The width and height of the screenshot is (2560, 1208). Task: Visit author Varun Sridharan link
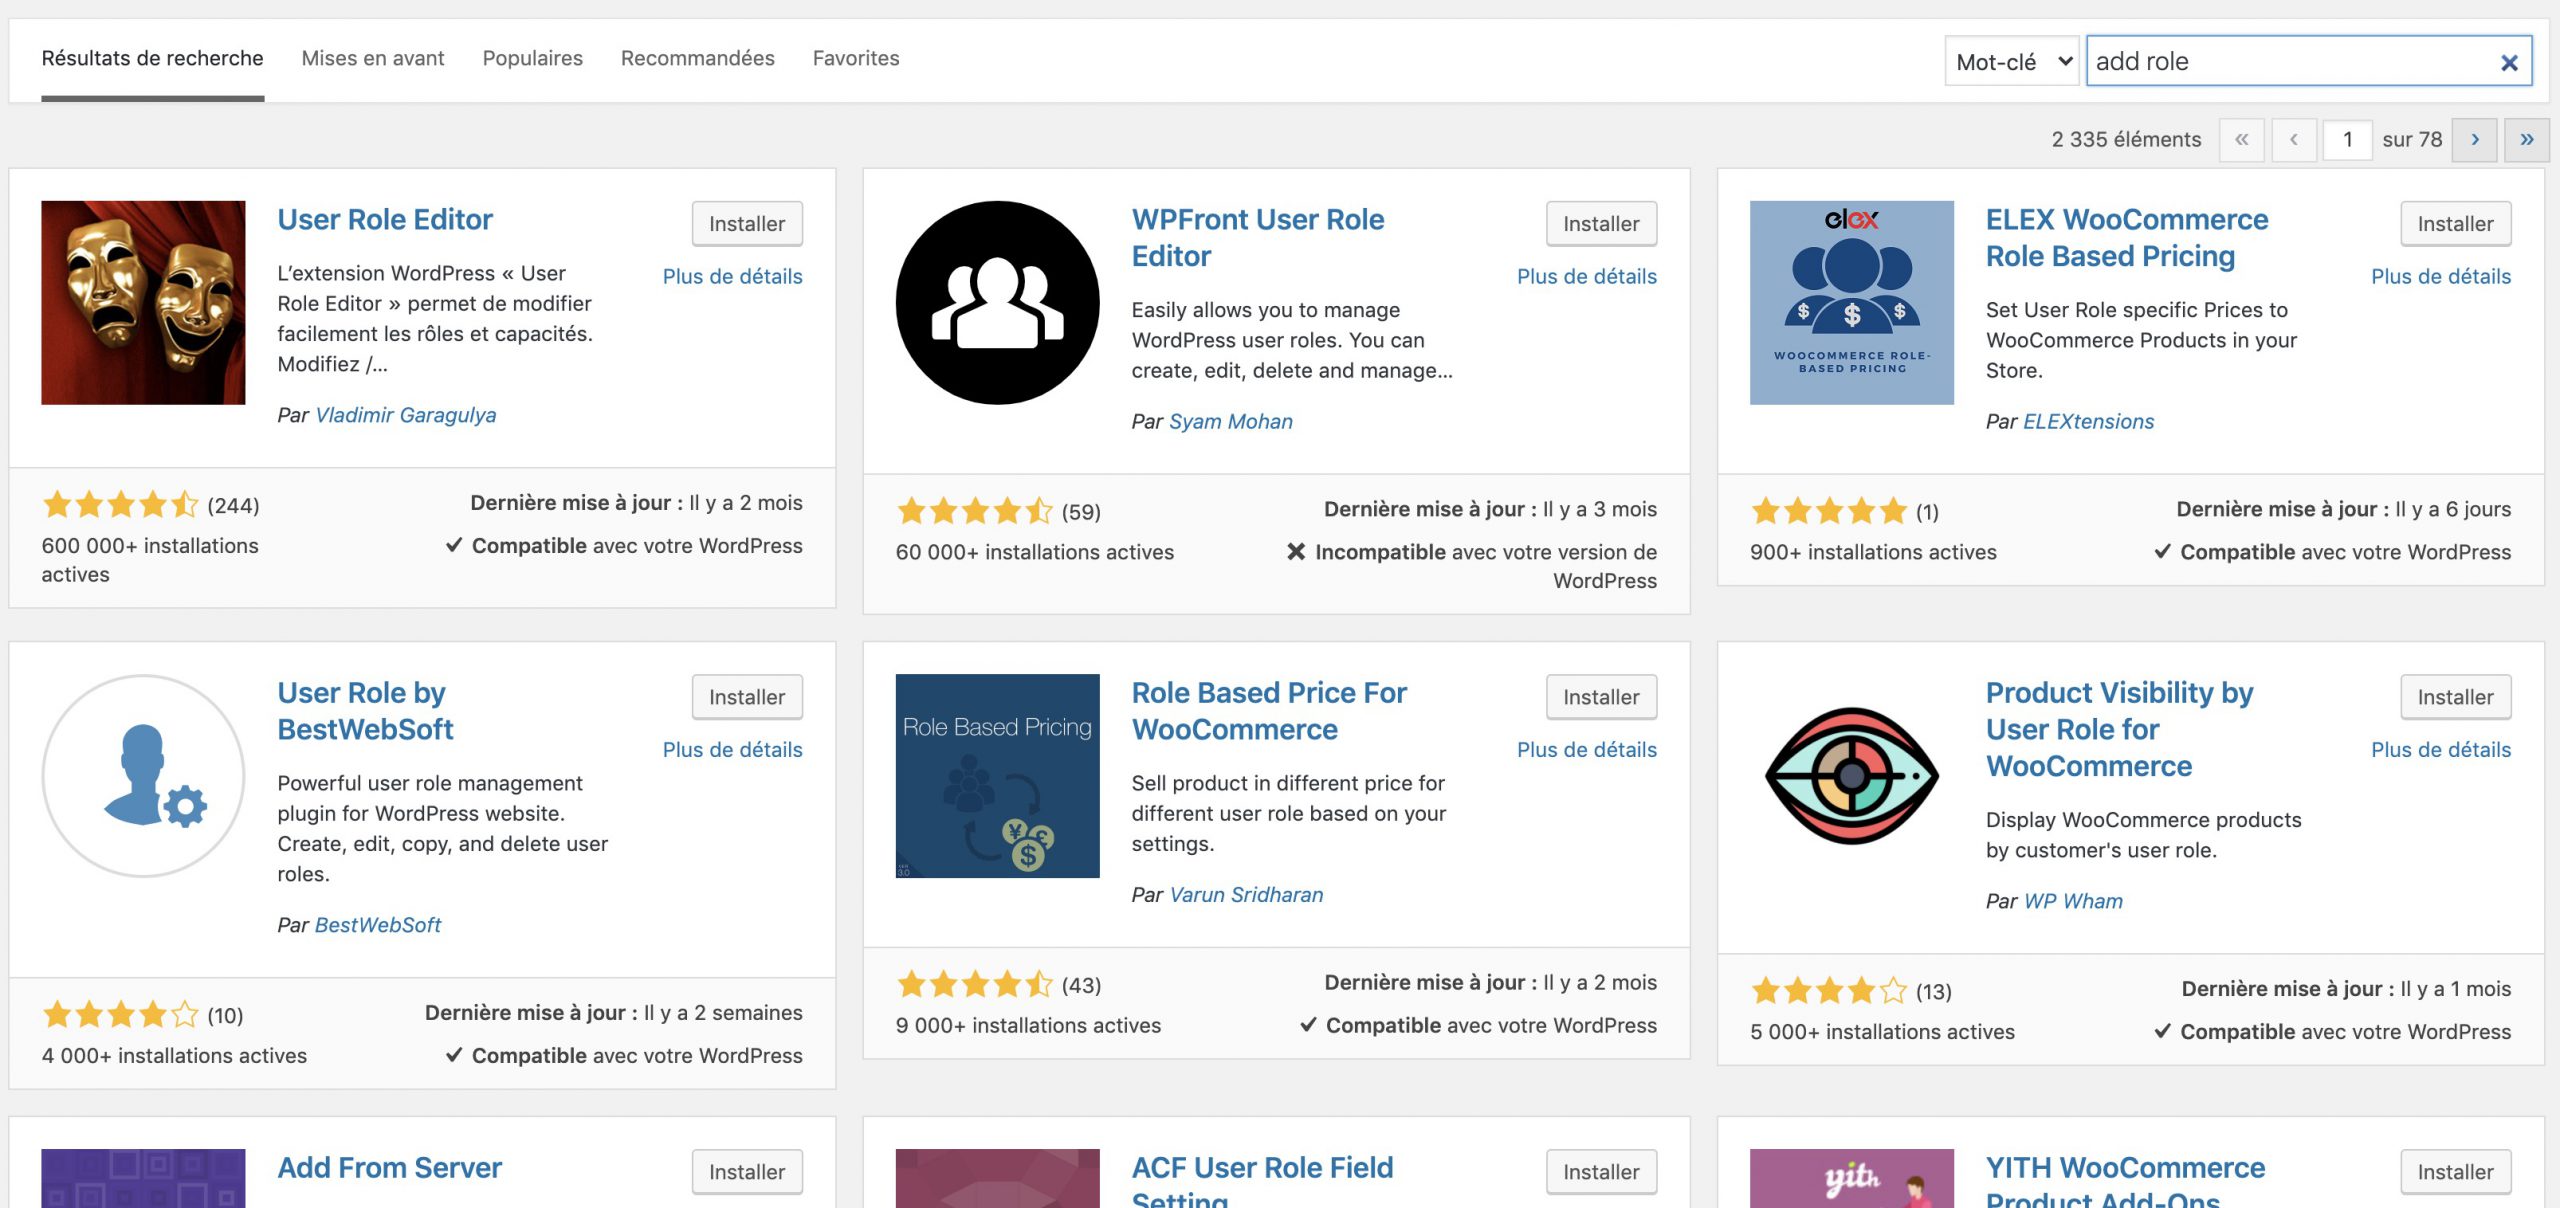1246,894
